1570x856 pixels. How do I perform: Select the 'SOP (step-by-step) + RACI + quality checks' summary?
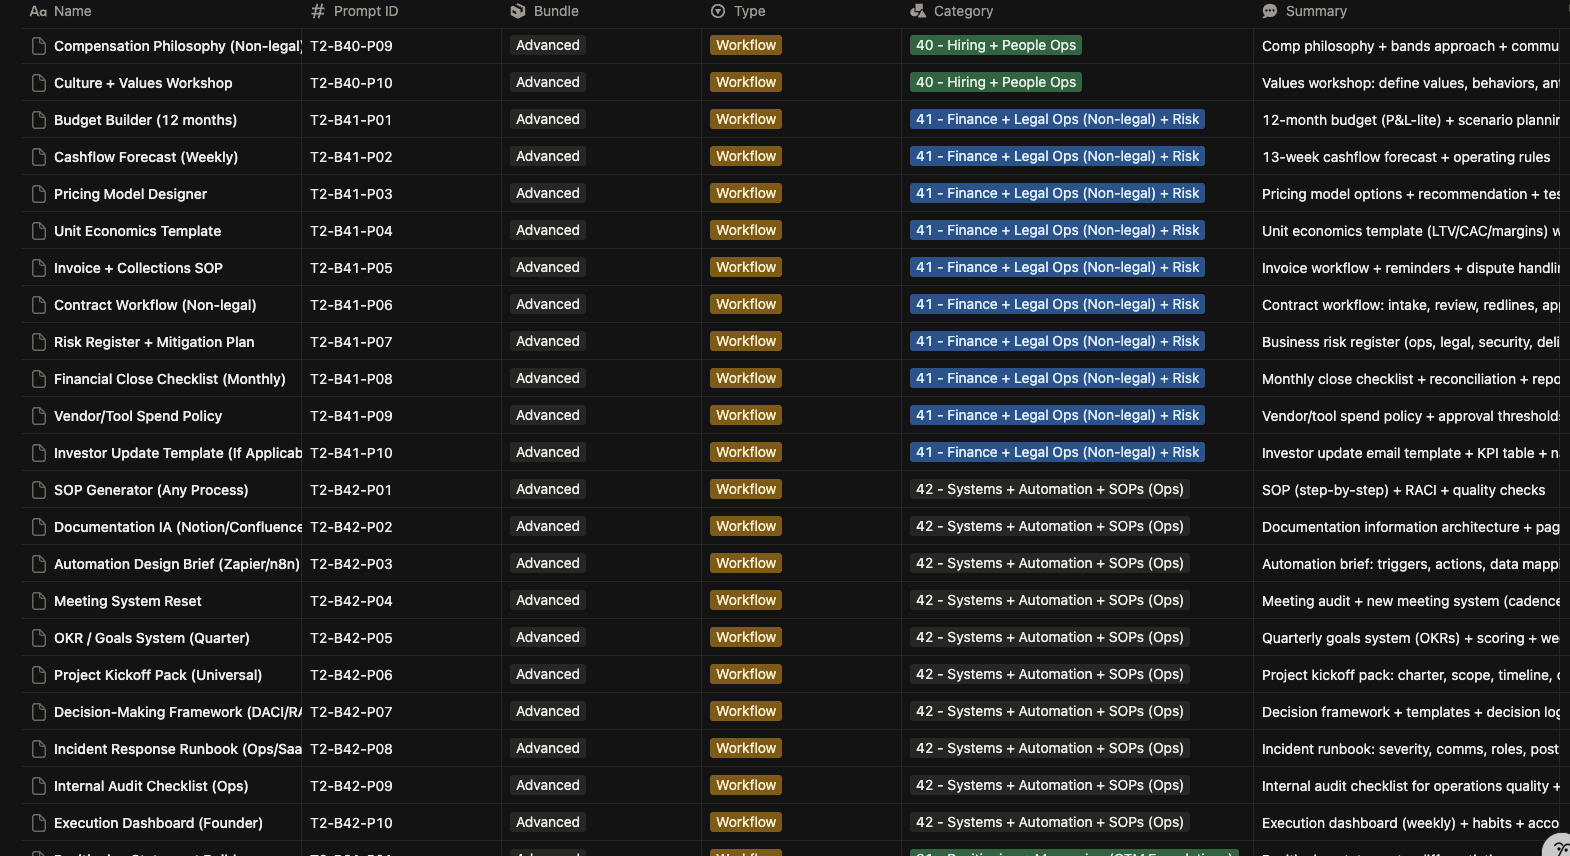(1403, 490)
